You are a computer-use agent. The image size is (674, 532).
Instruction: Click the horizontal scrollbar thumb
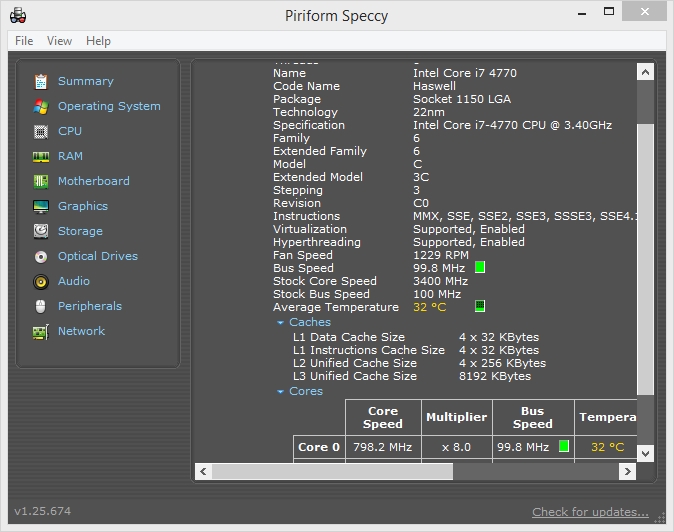pos(332,471)
